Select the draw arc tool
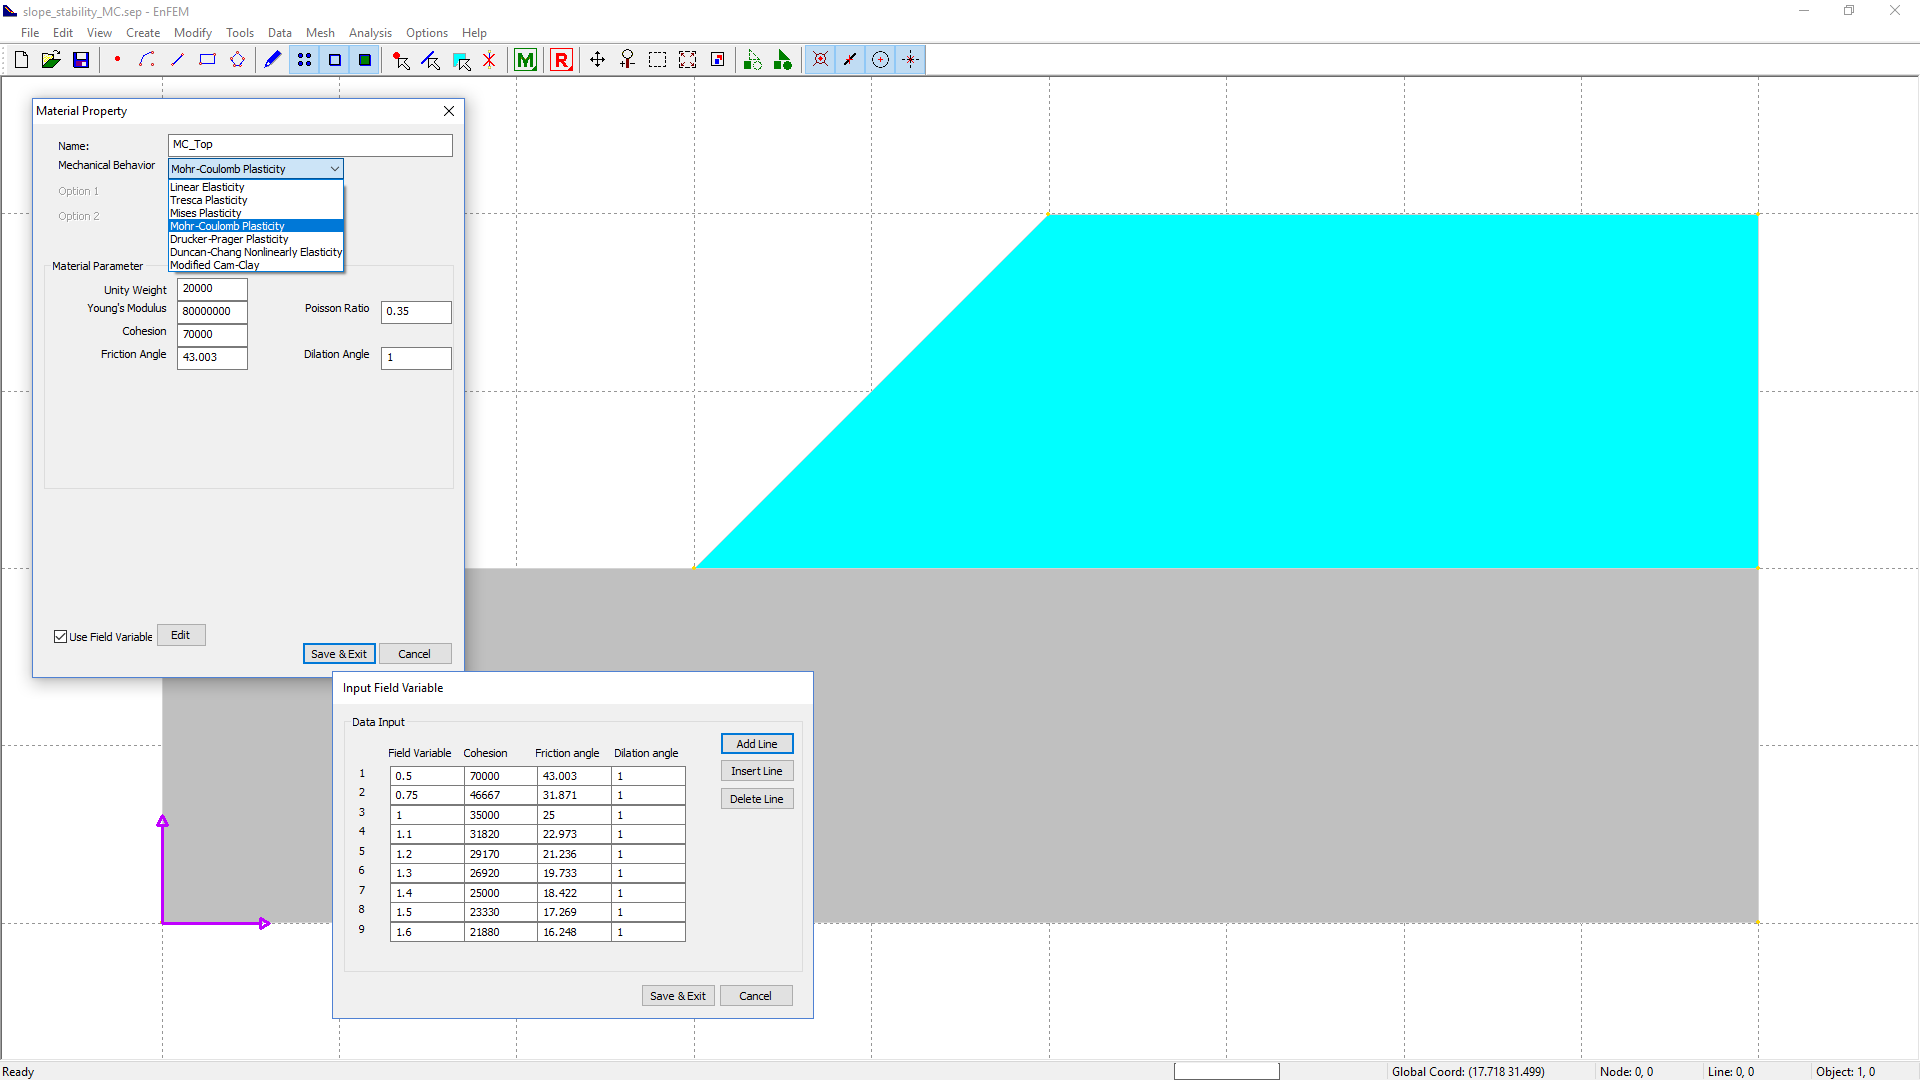 [147, 60]
